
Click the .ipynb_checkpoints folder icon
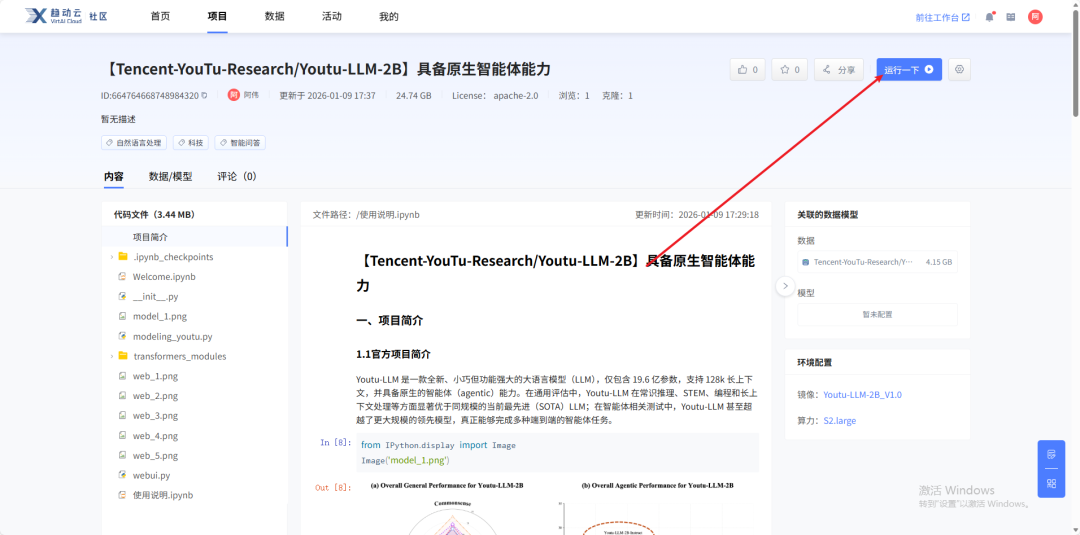123,257
